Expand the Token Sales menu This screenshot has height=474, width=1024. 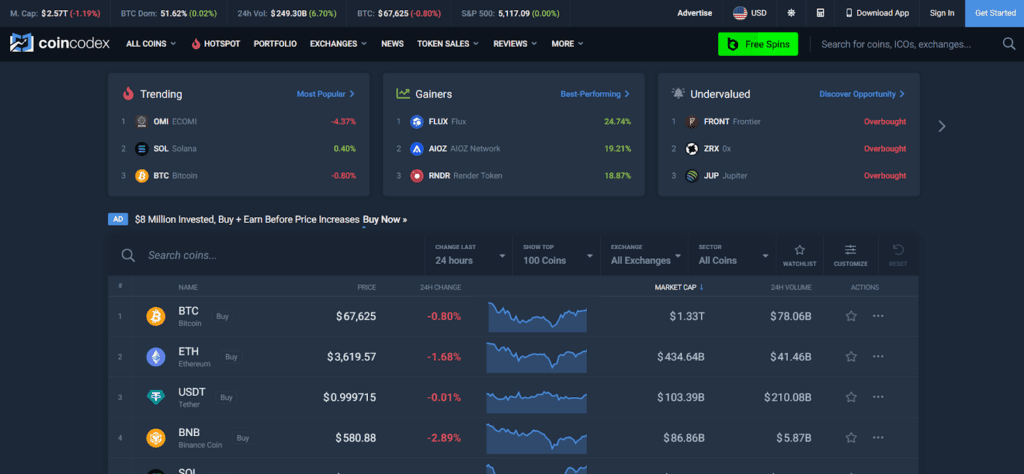(448, 44)
